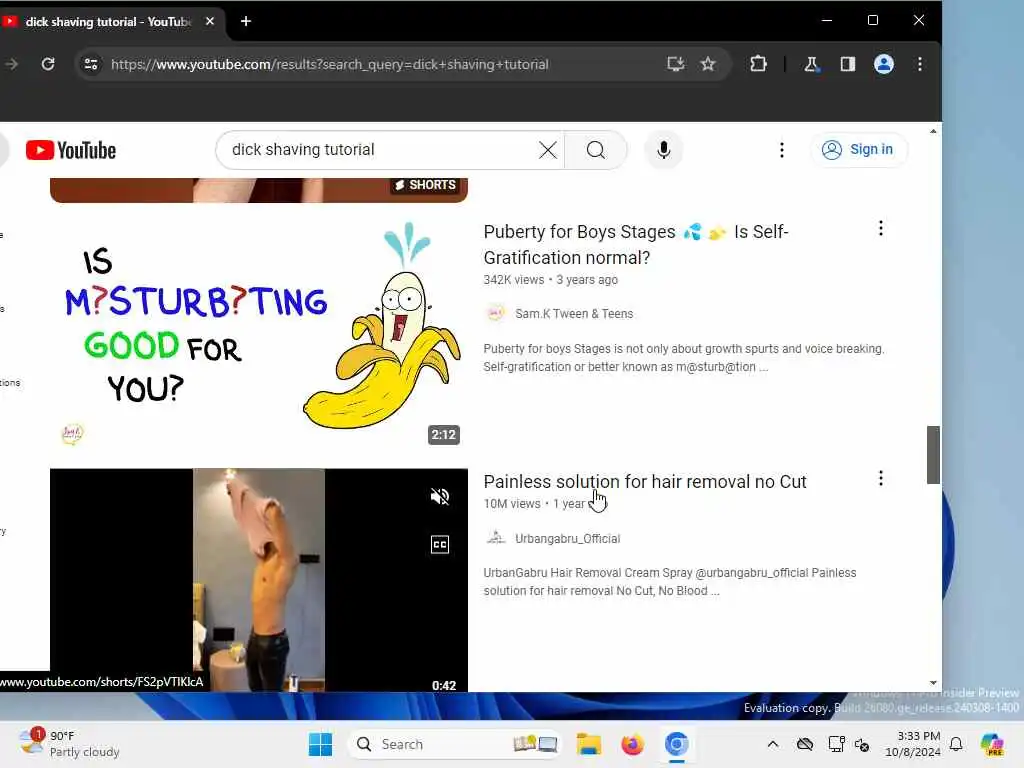
Task: Open the banana cartoon video thumbnail
Action: click(259, 334)
